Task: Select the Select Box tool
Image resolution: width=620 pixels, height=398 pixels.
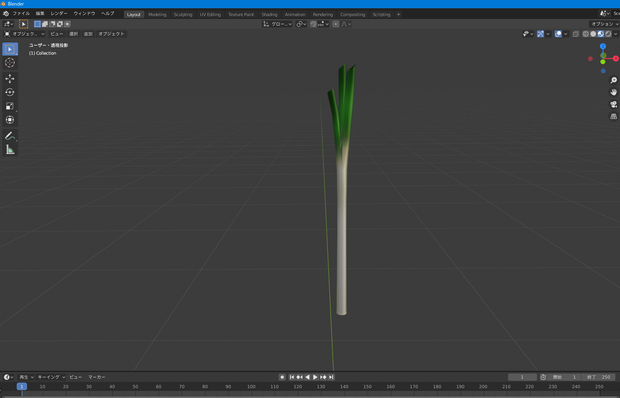Action: pos(10,49)
